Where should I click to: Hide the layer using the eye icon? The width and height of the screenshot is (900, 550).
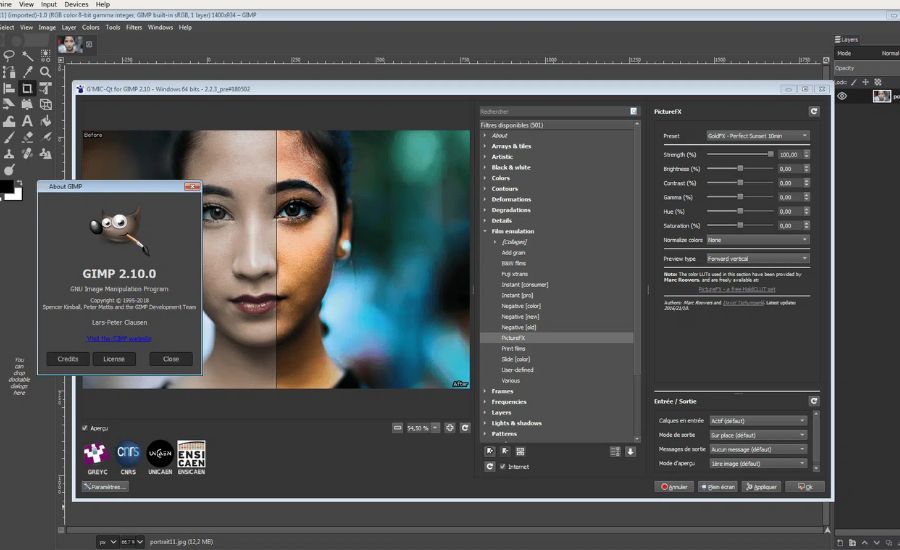842,97
